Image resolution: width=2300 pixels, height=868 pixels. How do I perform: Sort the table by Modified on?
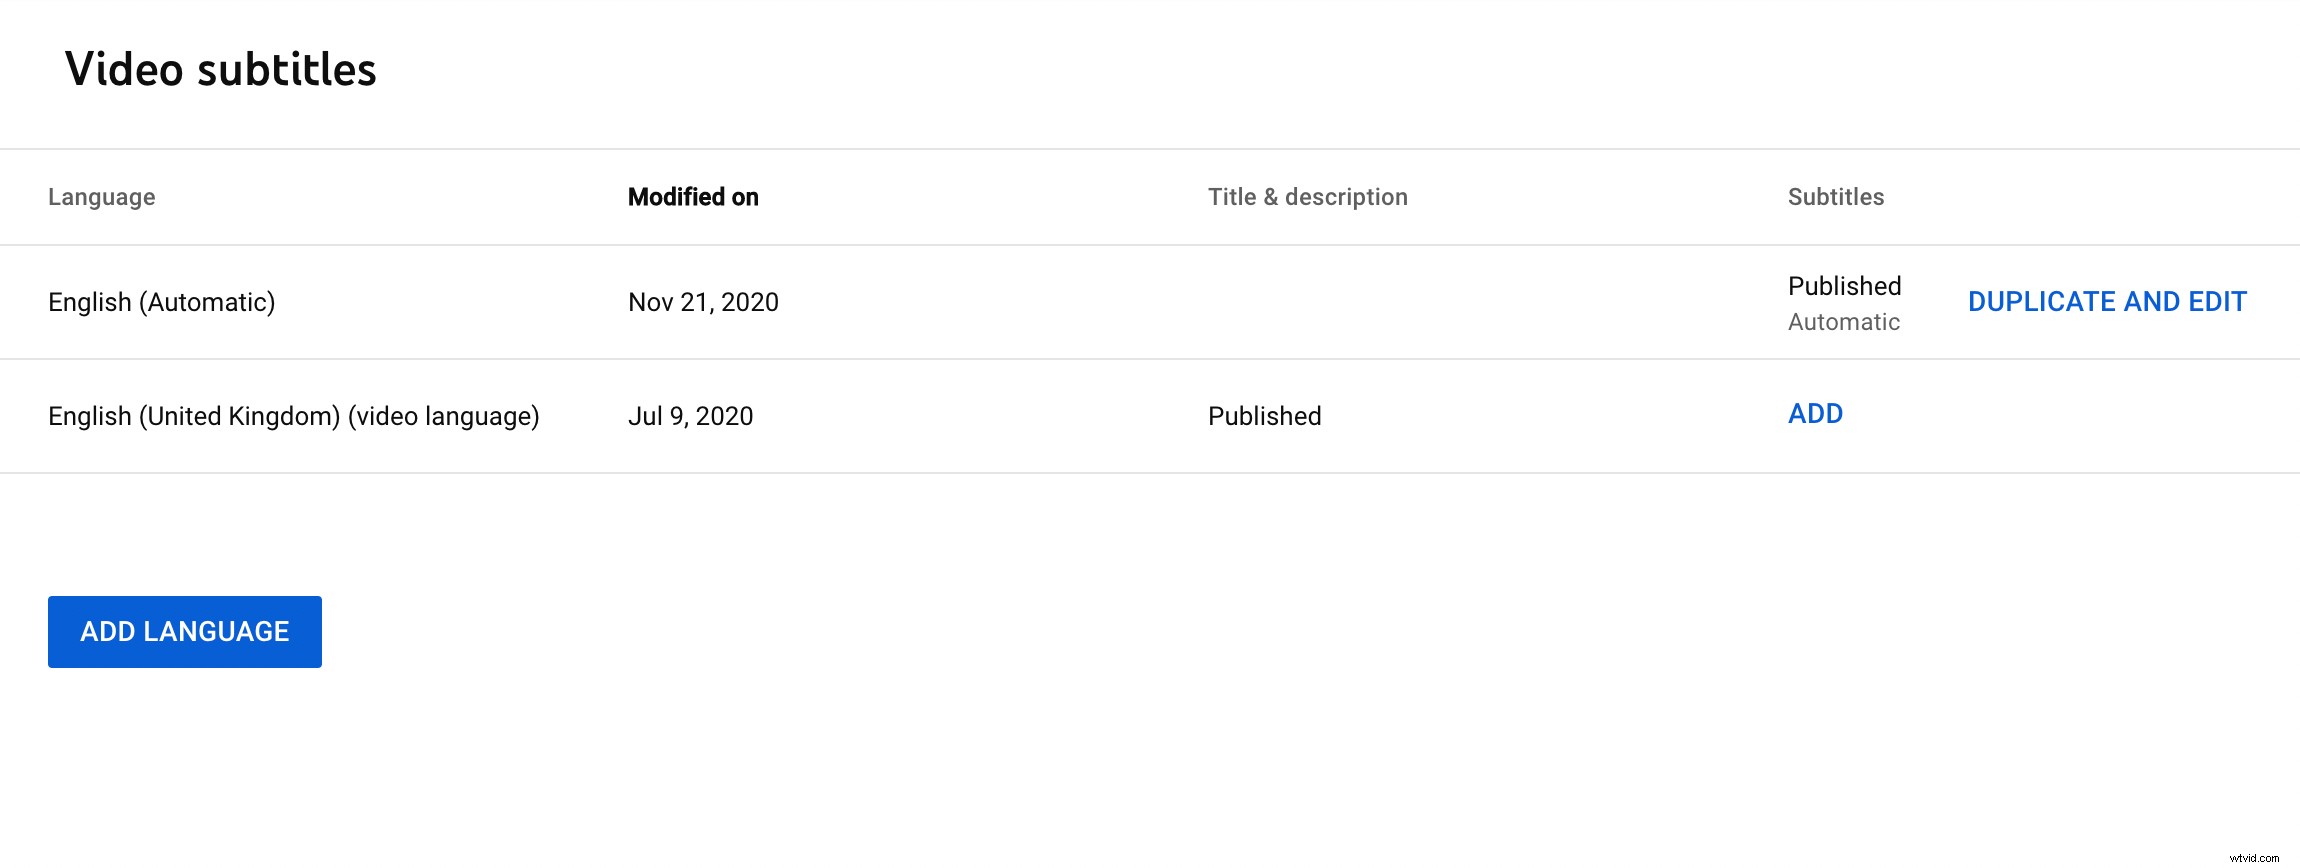[x=693, y=196]
